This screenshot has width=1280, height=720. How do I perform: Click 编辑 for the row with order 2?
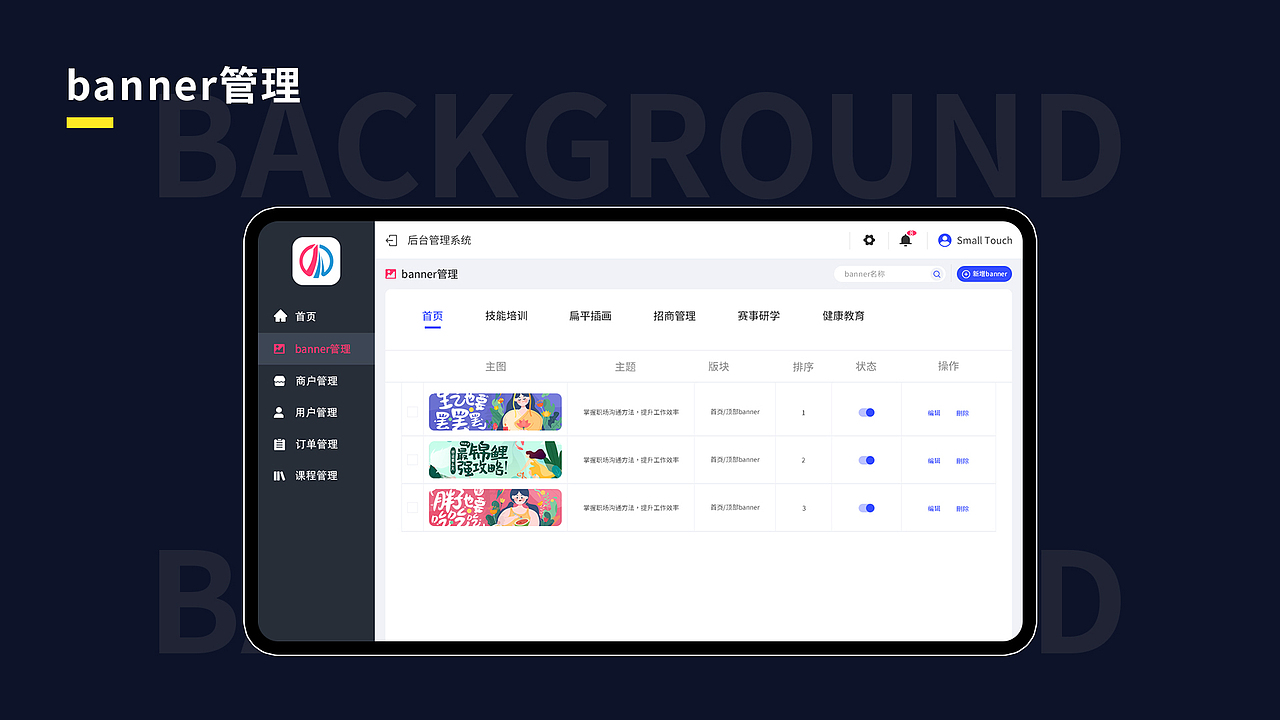[x=934, y=461]
